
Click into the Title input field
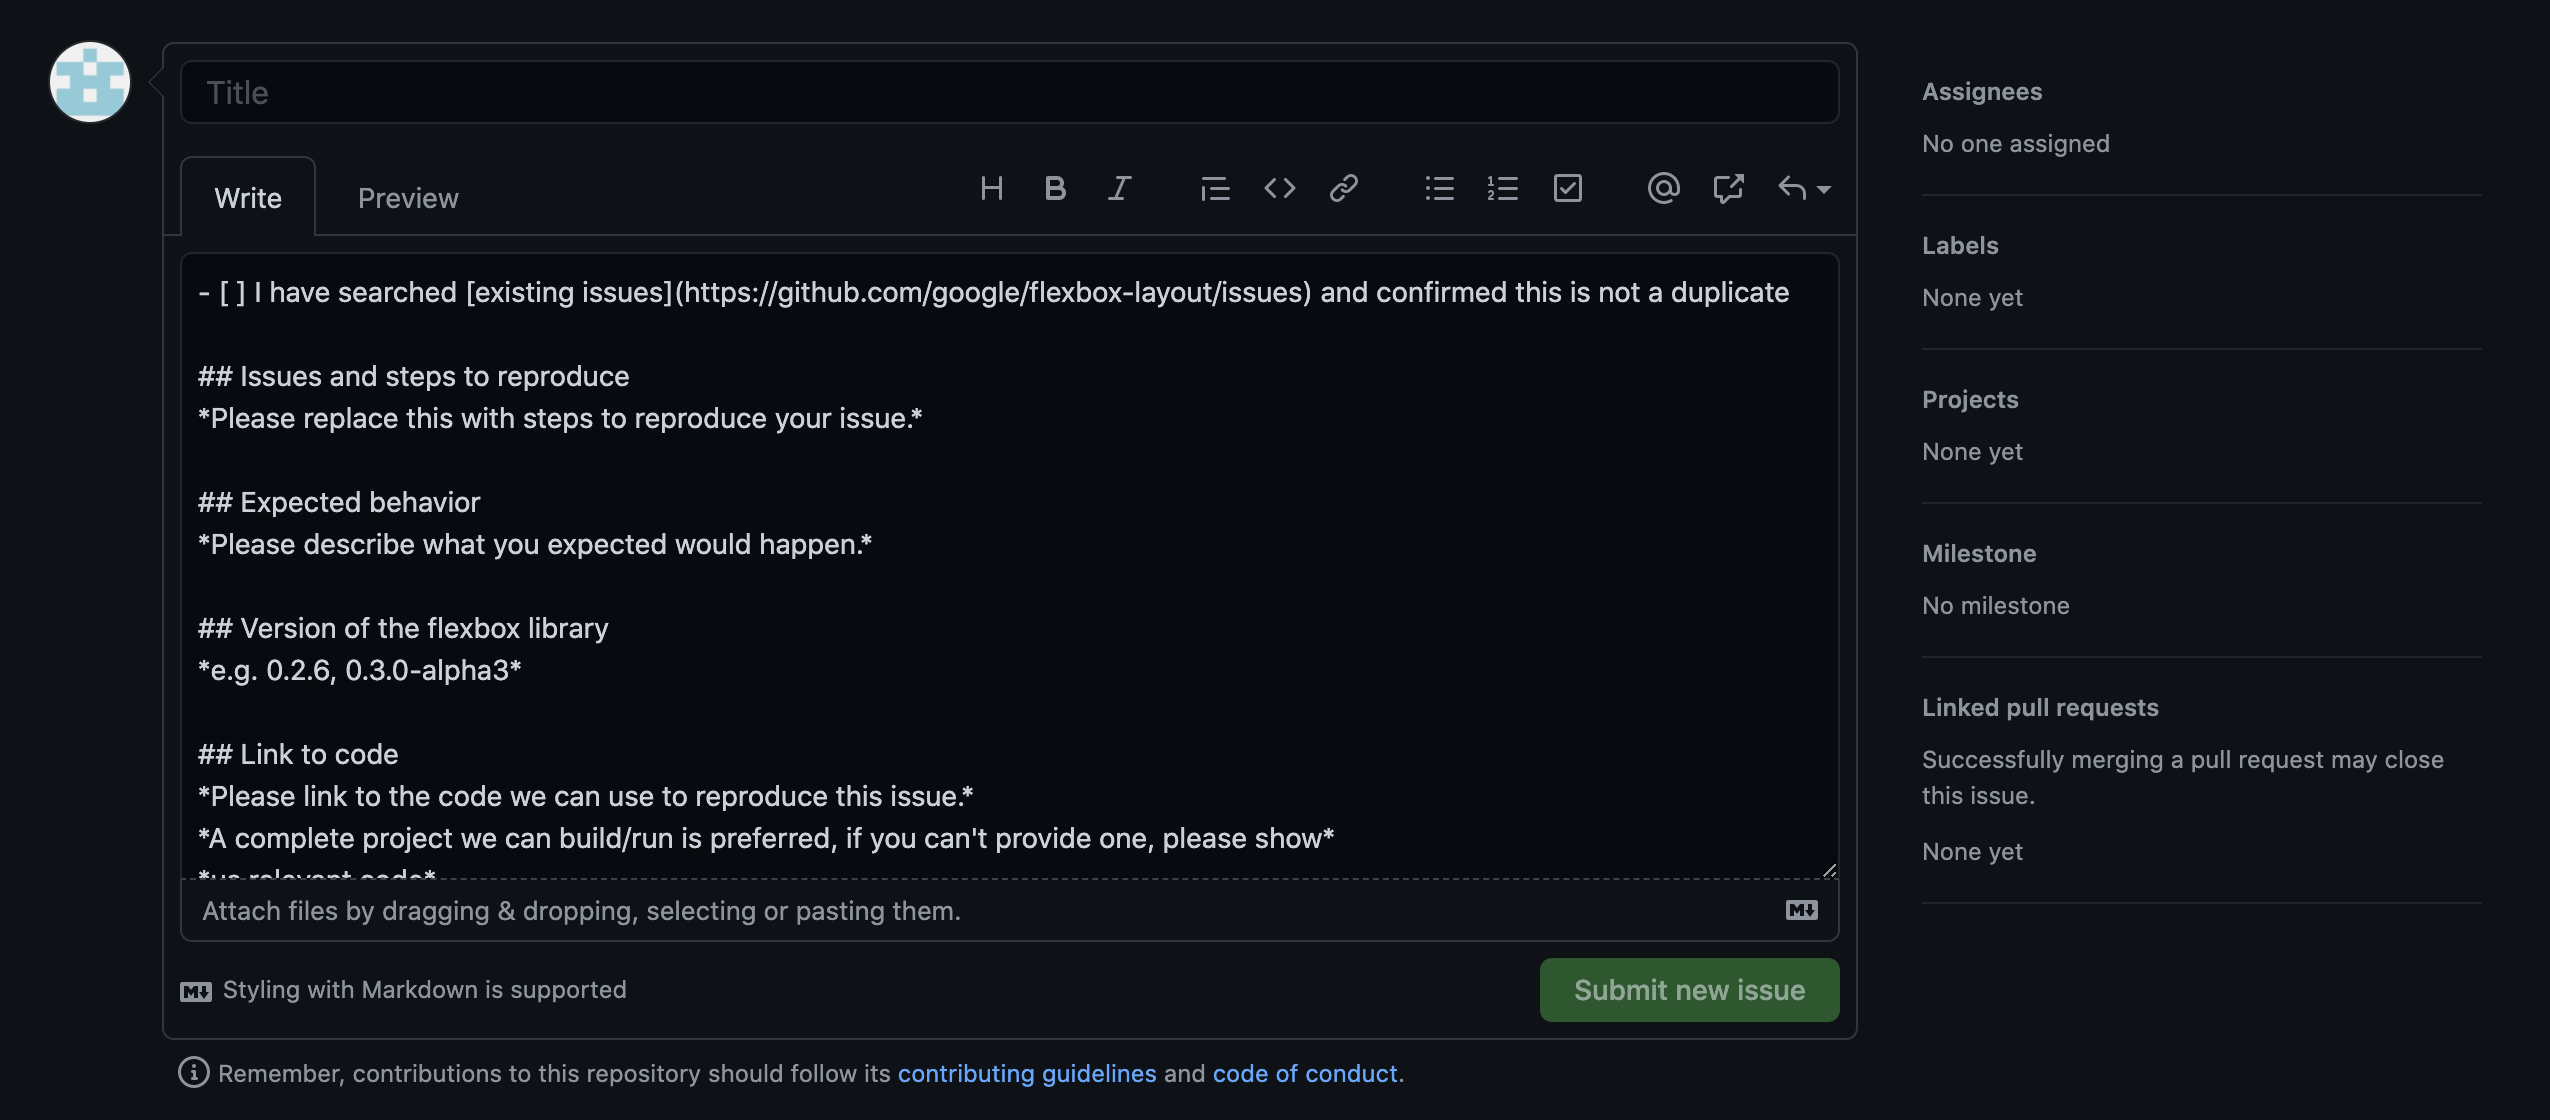point(1009,93)
